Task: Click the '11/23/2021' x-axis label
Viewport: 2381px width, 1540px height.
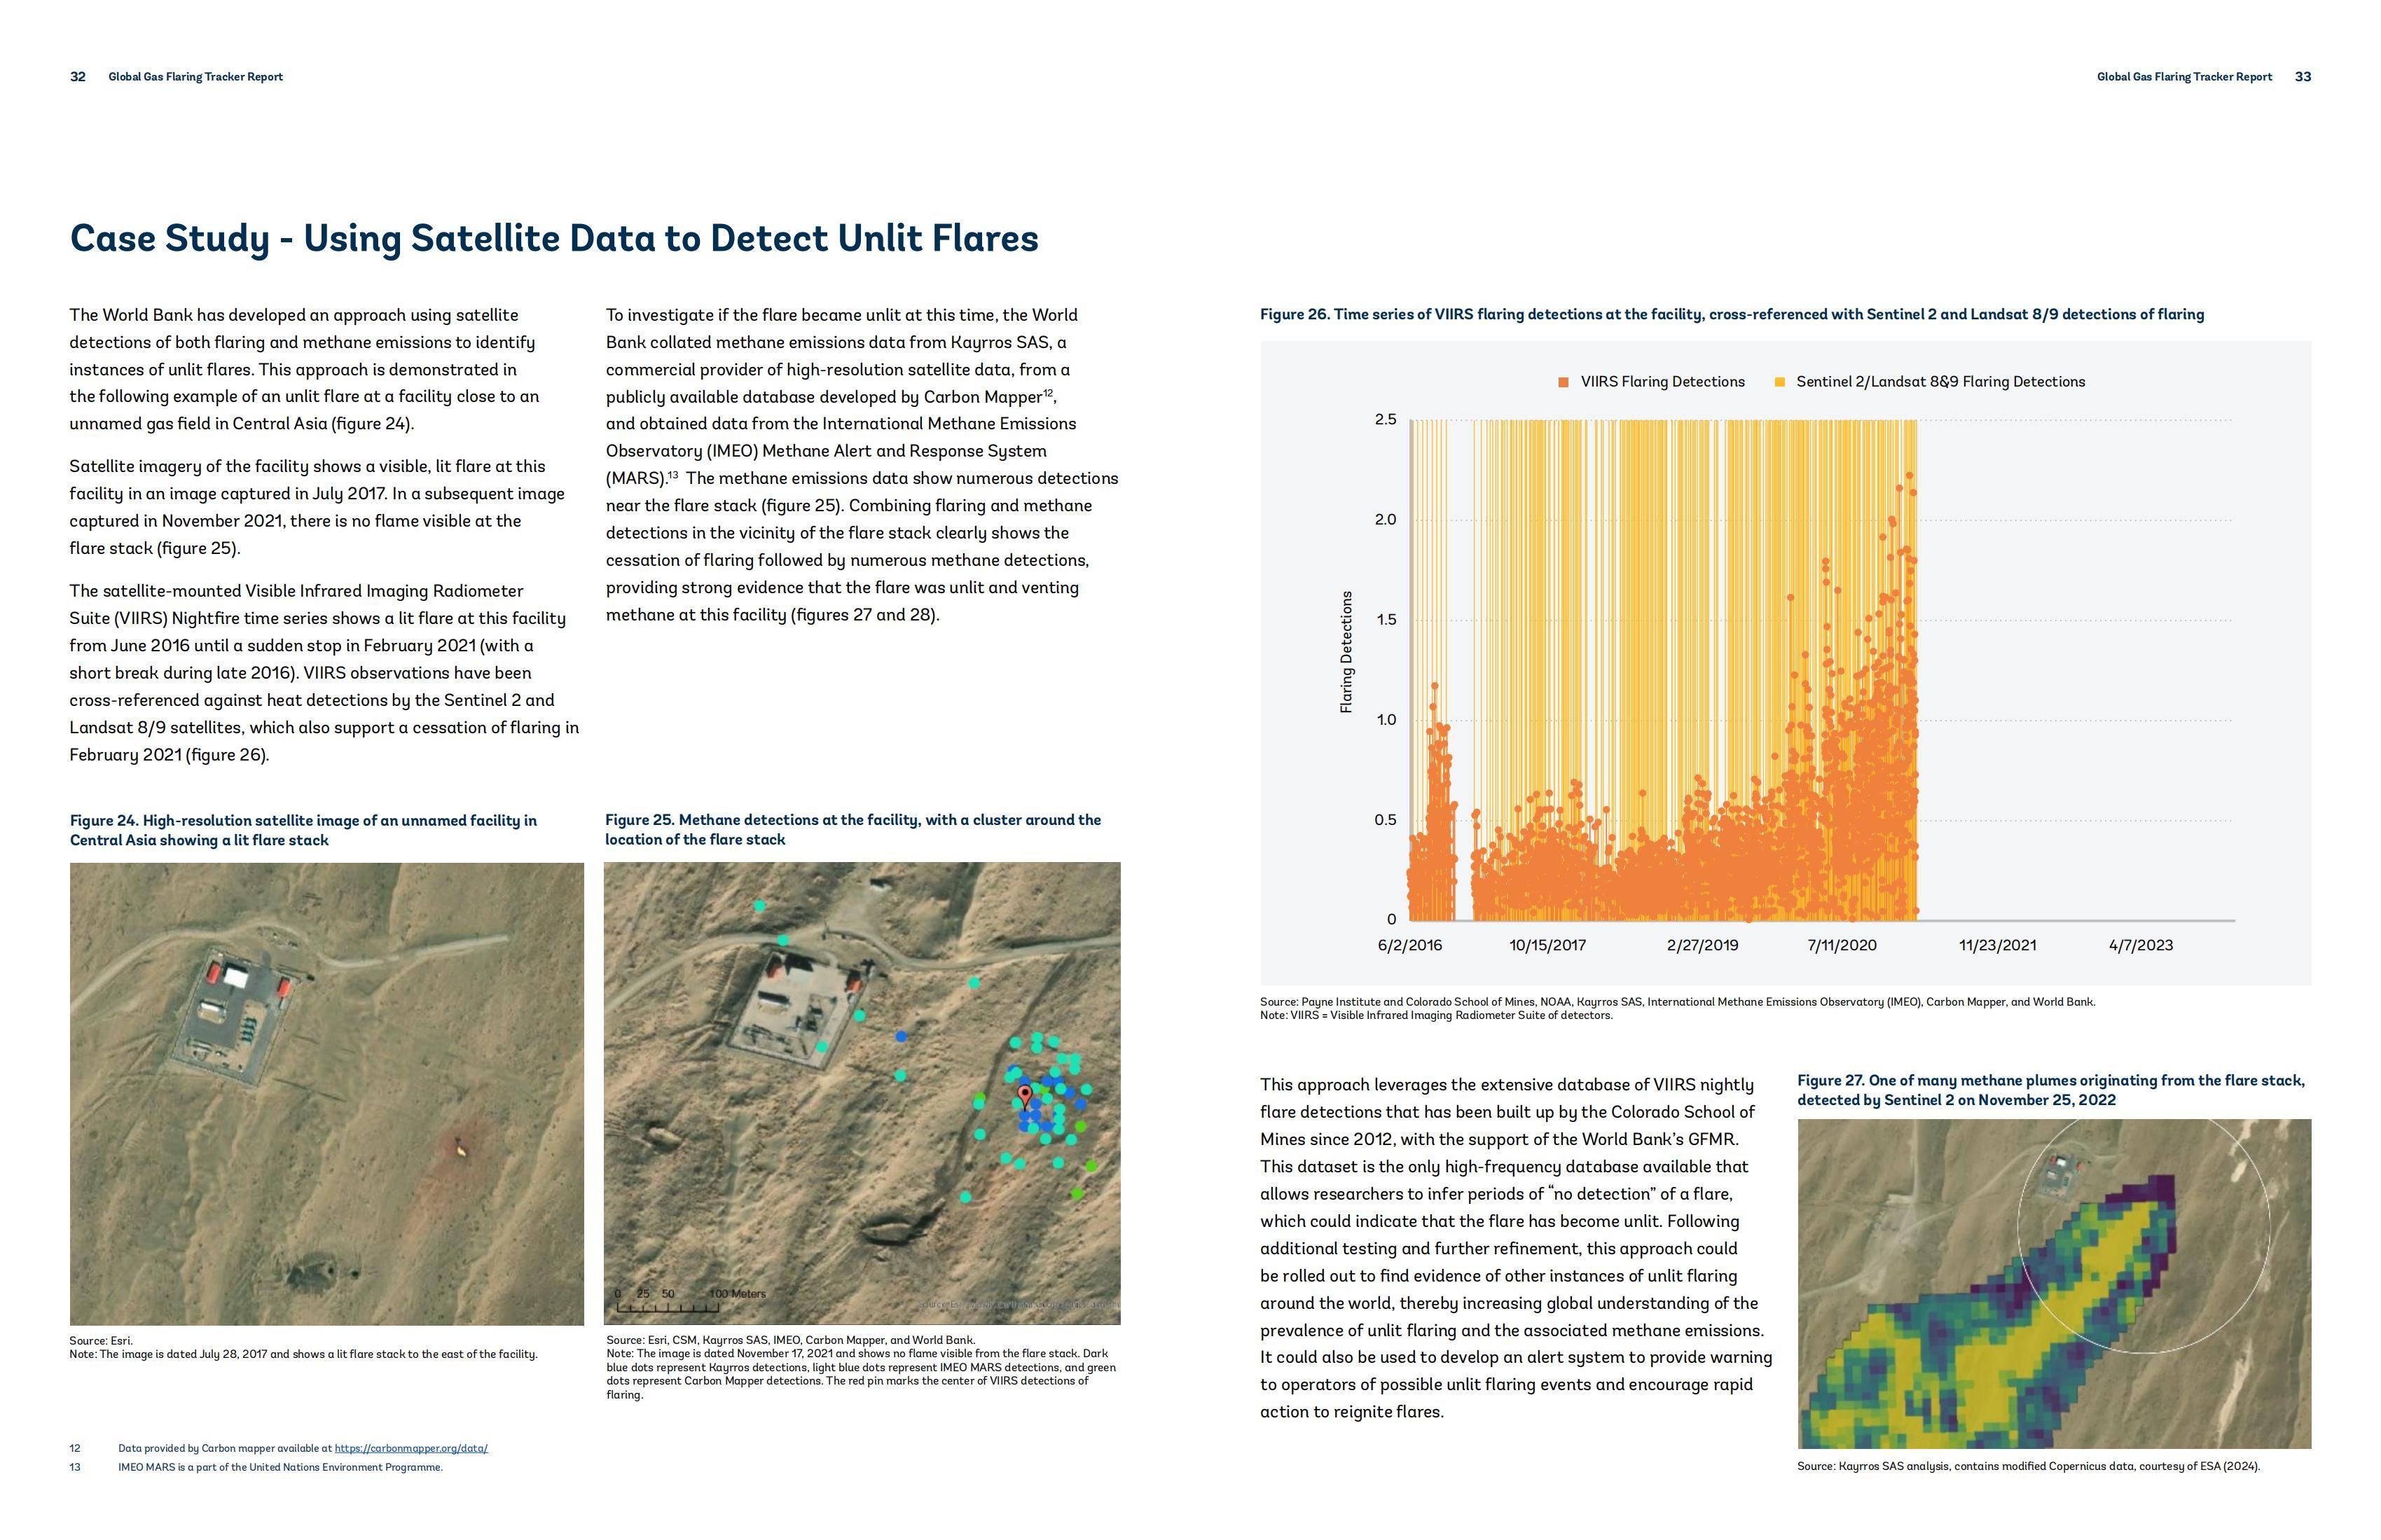Action: [x=1997, y=945]
